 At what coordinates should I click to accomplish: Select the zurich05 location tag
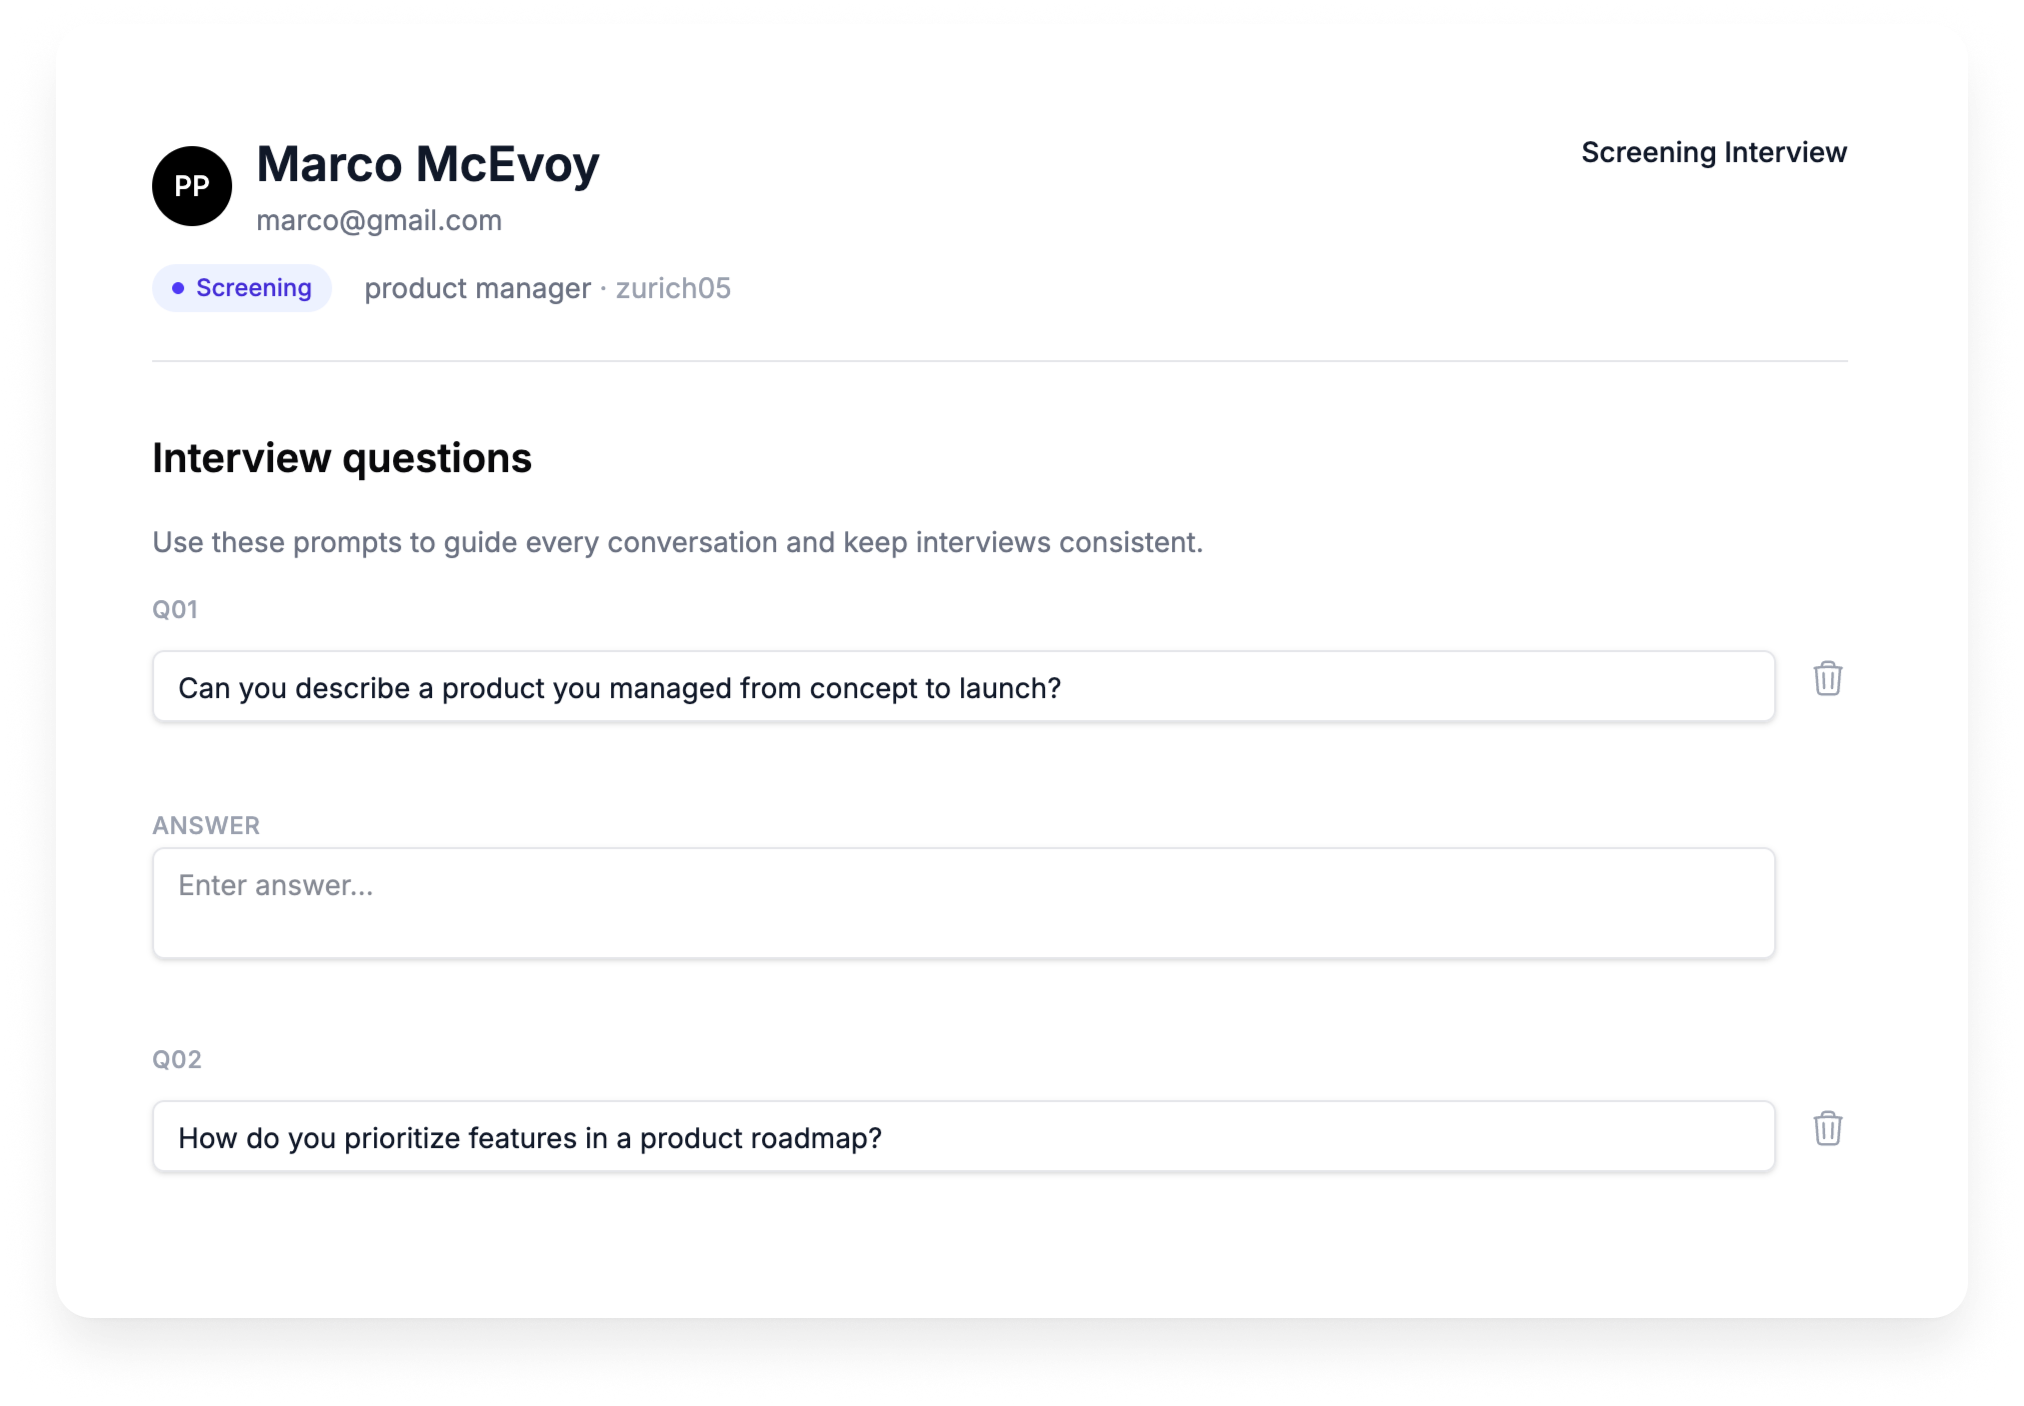(x=673, y=289)
